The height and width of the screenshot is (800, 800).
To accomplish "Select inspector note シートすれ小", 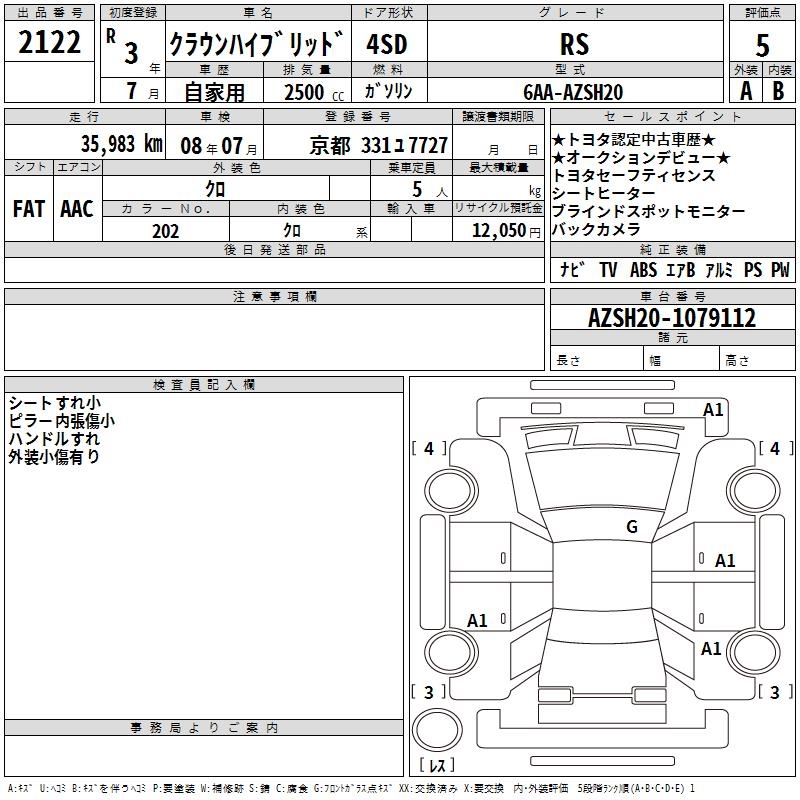I will (55, 403).
